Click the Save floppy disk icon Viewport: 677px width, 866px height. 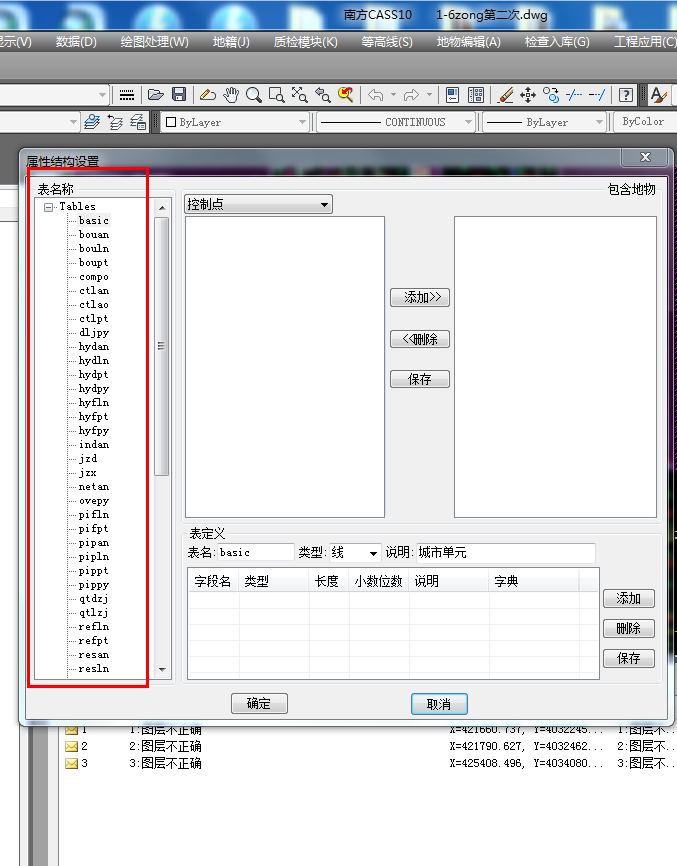coord(179,95)
